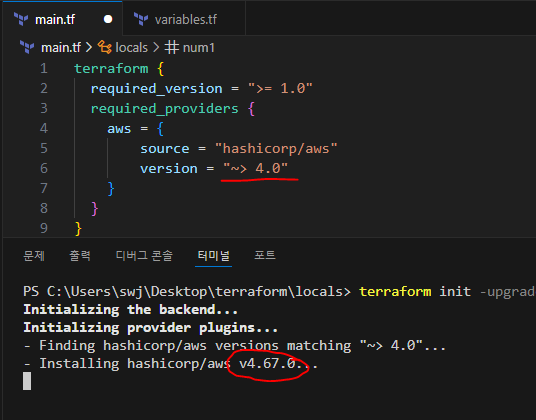The height and width of the screenshot is (420, 536).
Task: Switch to the main.tf editor tab
Action: [62, 19]
